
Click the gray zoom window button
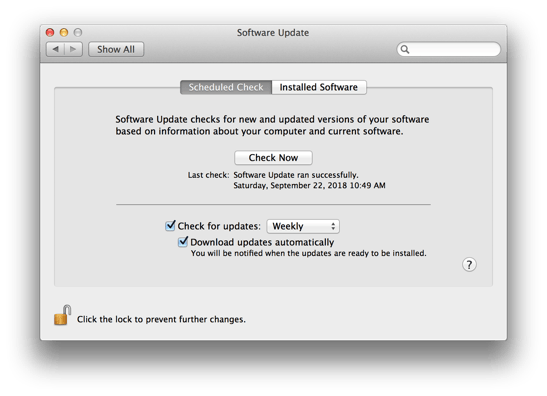pyautogui.click(x=78, y=32)
